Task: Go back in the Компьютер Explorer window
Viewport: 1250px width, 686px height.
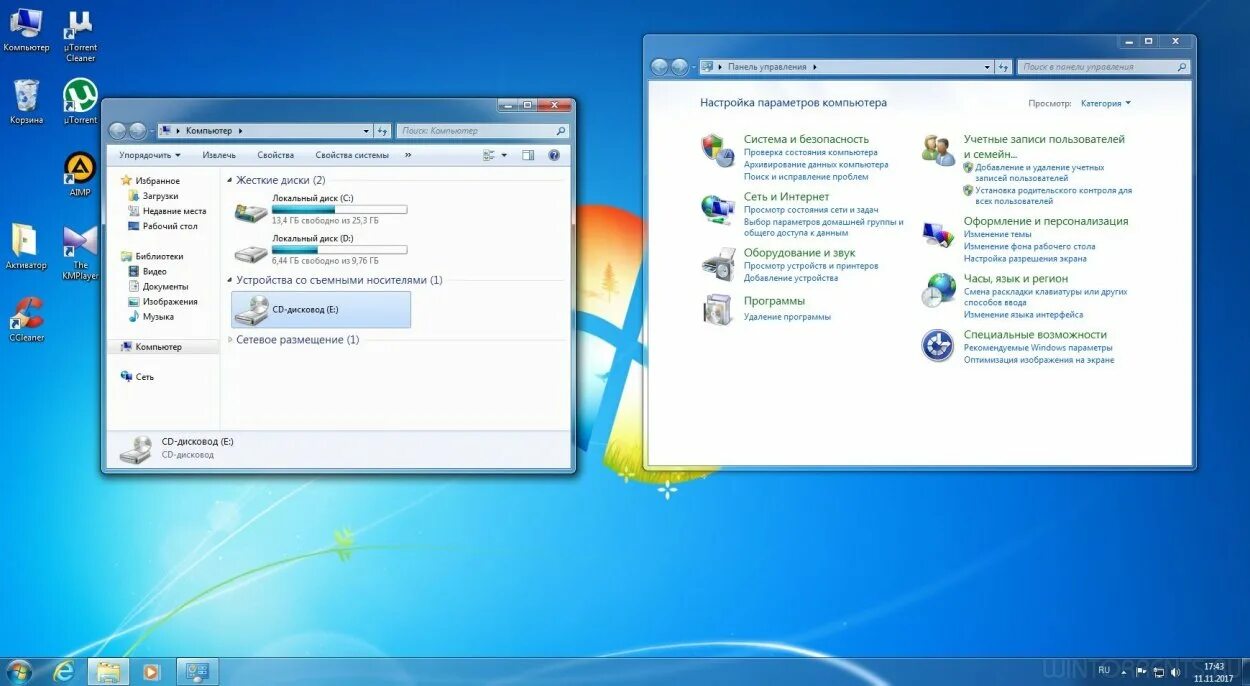Action: coord(117,131)
